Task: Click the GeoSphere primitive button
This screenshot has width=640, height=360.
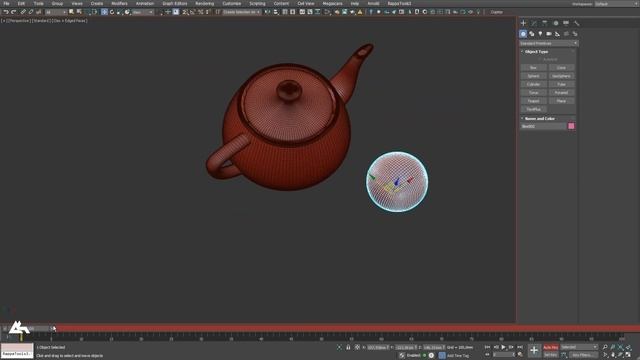Action: point(561,76)
